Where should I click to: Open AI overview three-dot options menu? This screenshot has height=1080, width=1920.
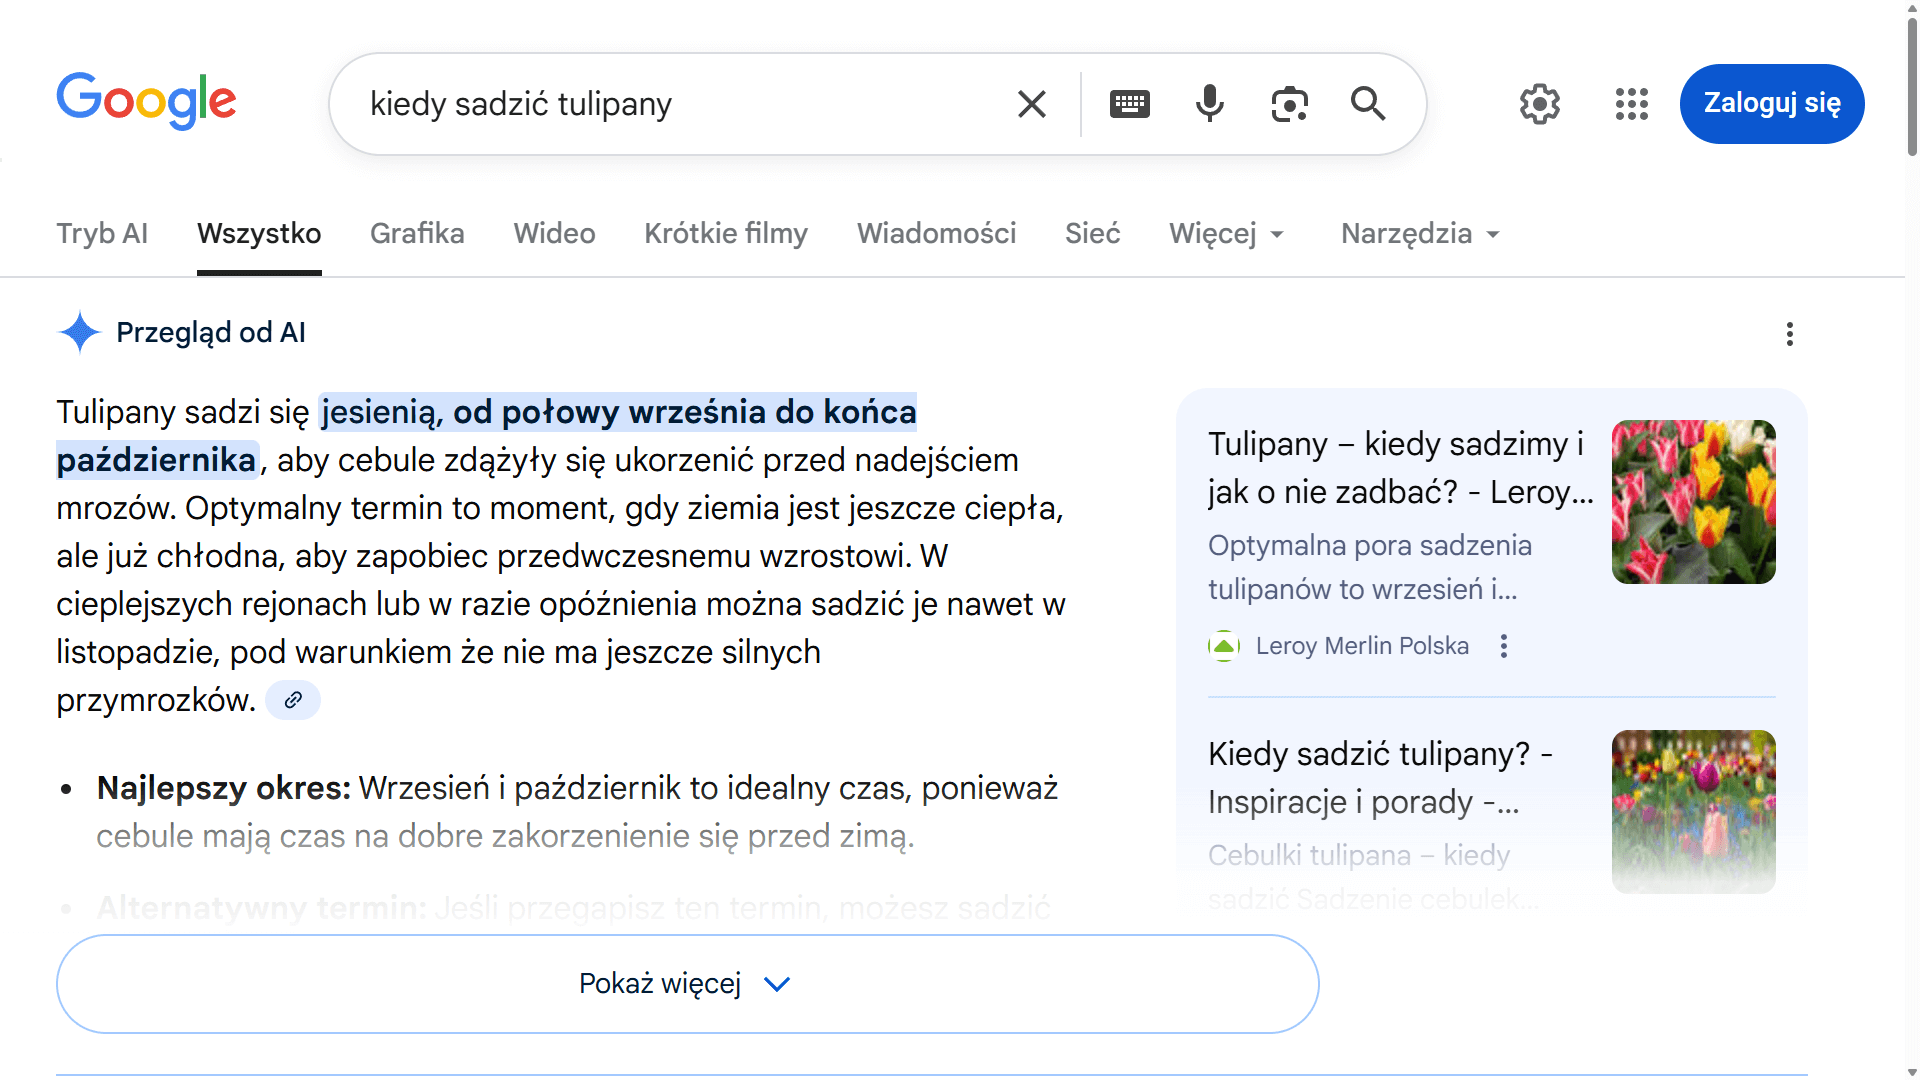[x=1789, y=334]
